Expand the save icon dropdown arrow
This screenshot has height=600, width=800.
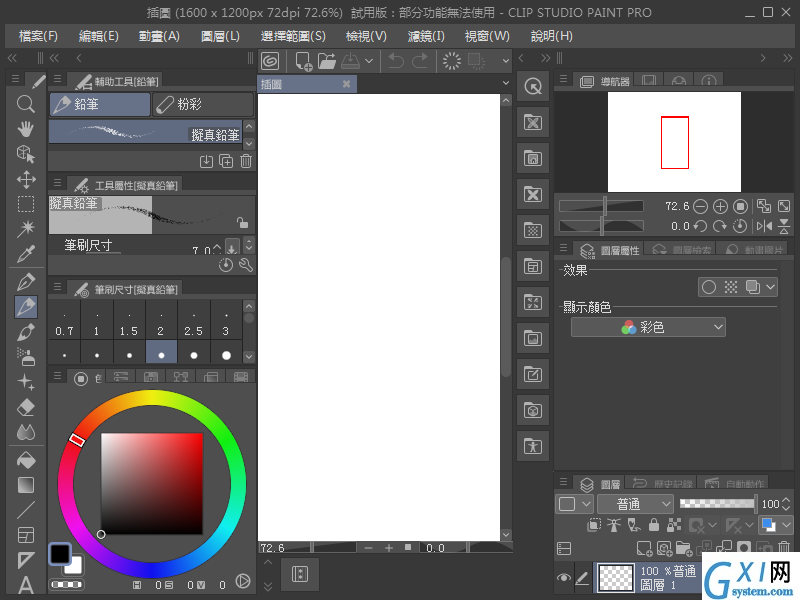(x=369, y=61)
